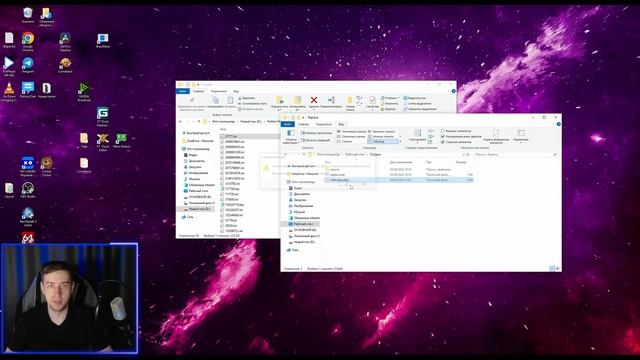
Task: Select Extra large icons layout in front ribbon
Action: (x=352, y=131)
